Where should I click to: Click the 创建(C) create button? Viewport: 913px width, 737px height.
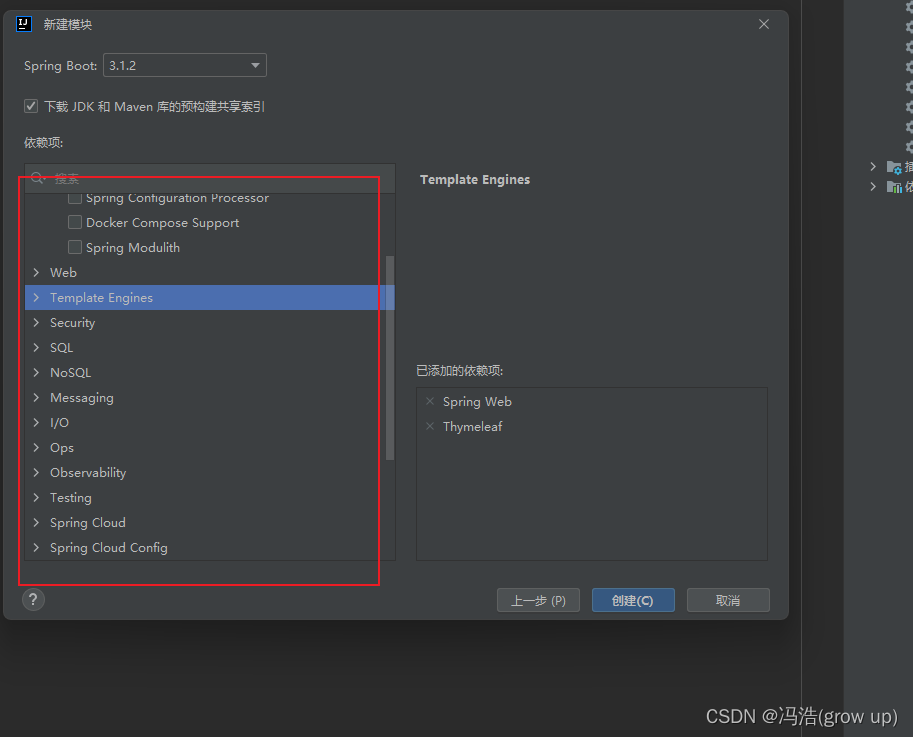pyautogui.click(x=633, y=600)
